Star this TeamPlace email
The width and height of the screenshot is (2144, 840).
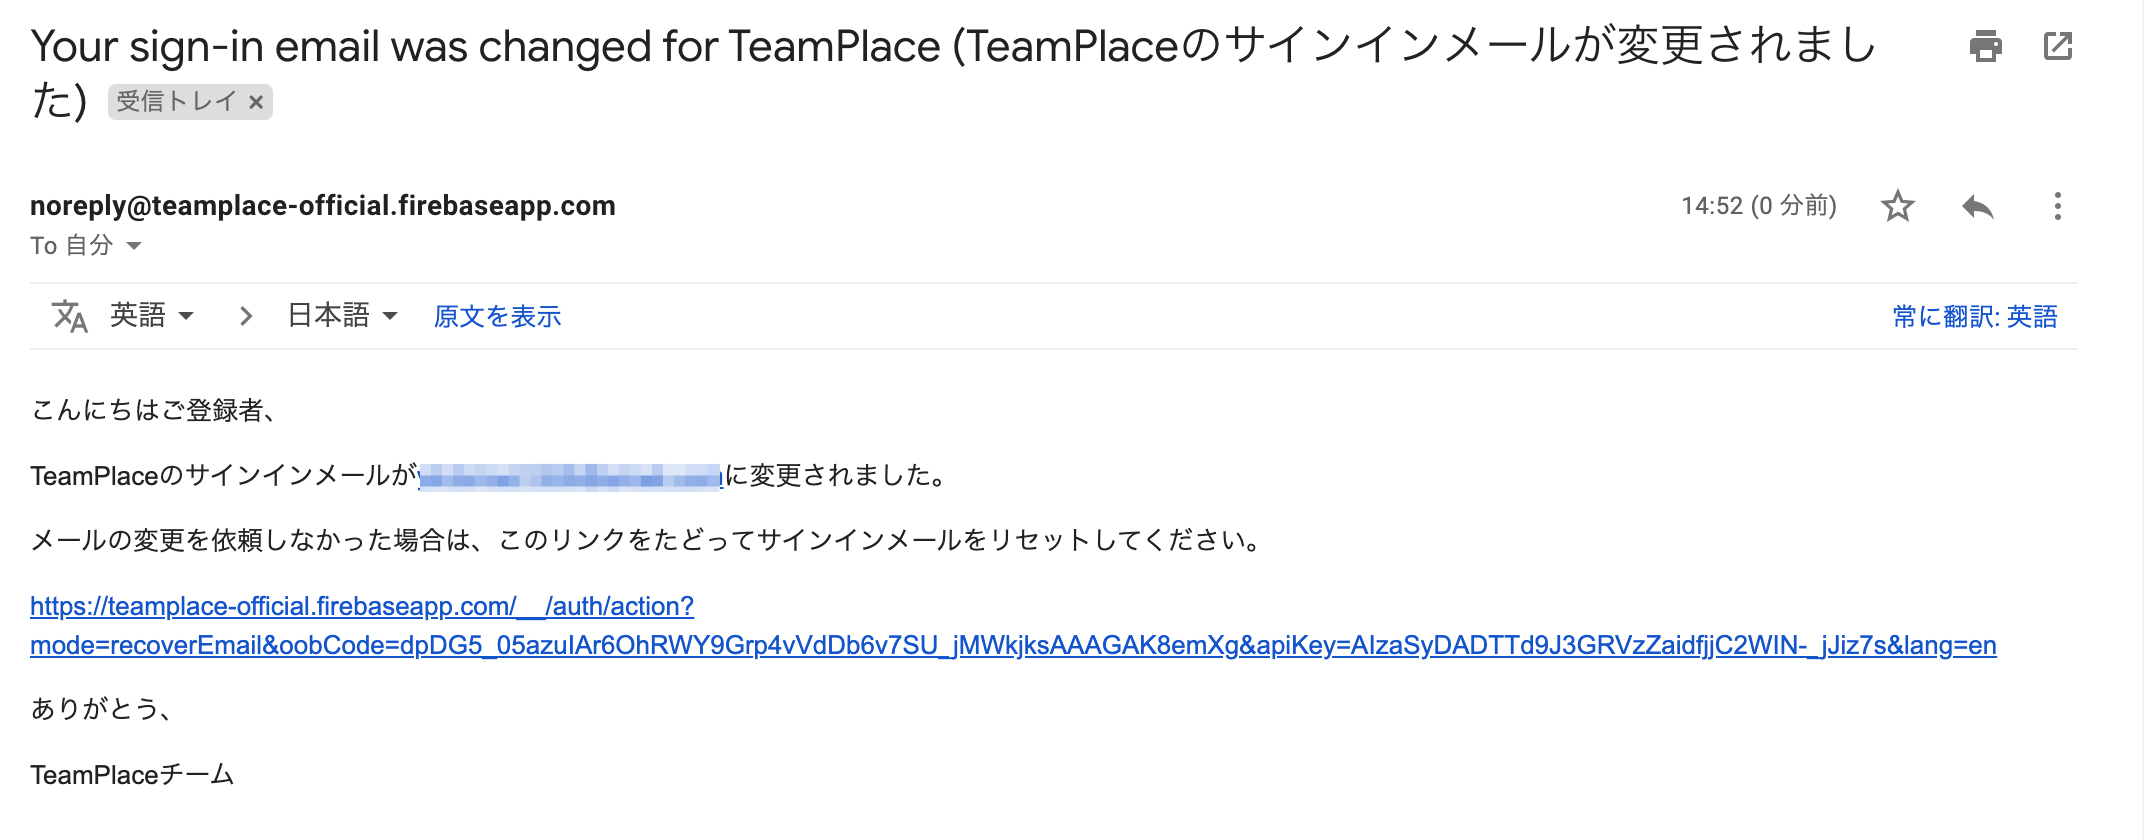point(1897,206)
